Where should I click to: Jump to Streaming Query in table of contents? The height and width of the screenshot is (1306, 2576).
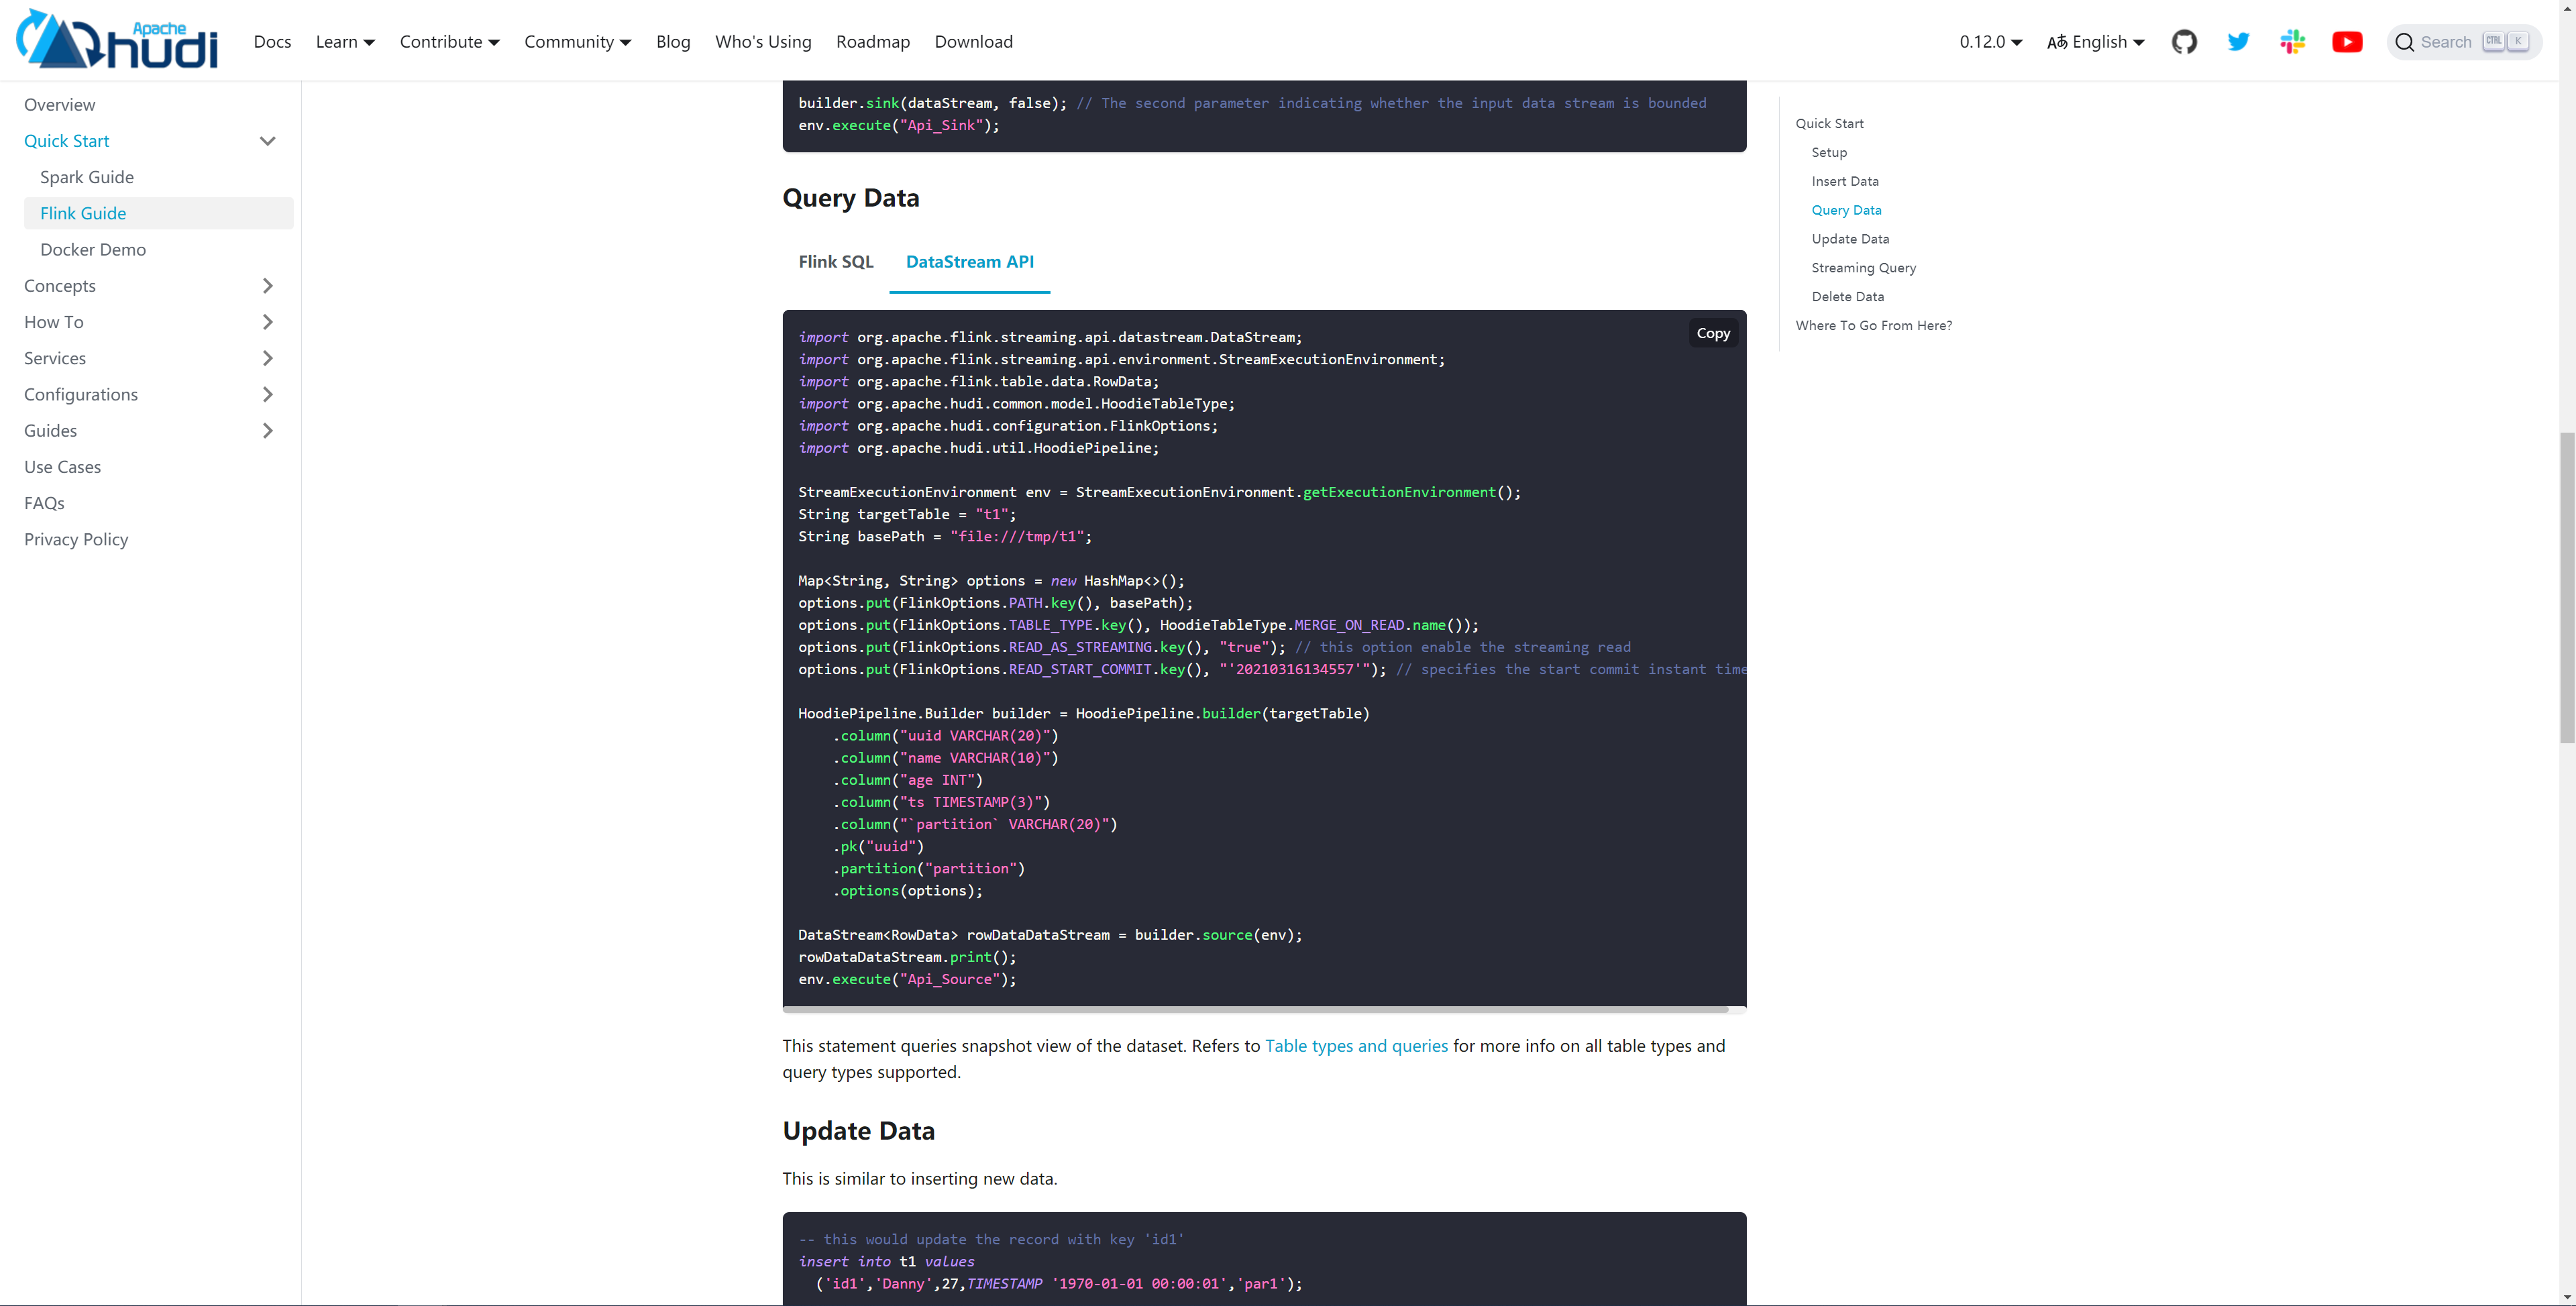pos(1863,268)
